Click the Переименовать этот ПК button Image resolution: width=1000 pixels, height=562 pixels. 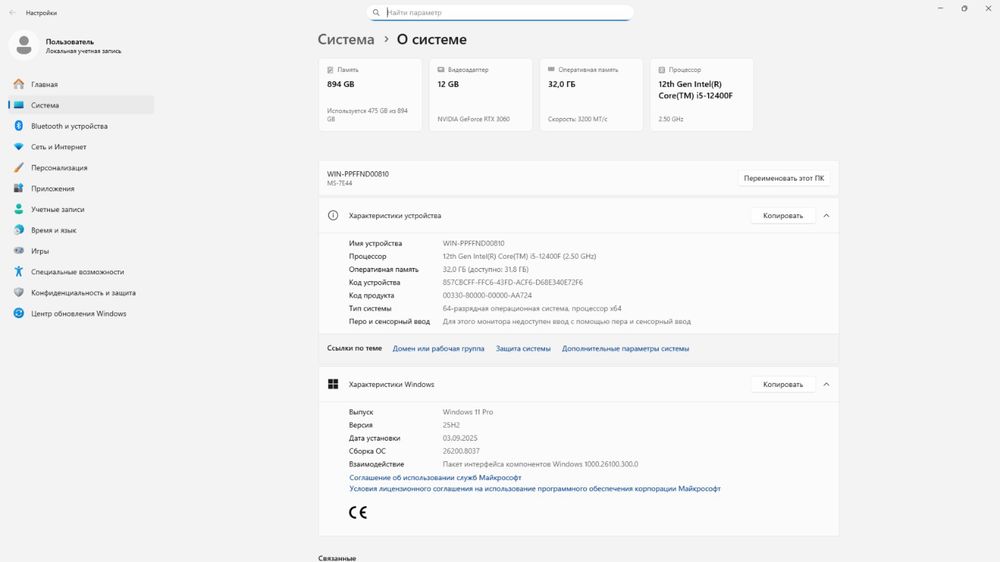point(784,179)
